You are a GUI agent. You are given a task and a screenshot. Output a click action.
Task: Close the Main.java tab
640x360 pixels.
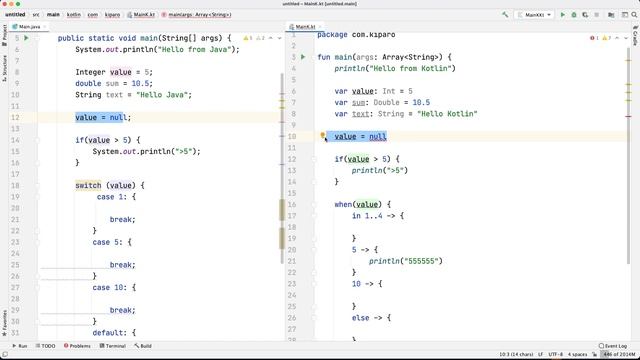[44, 27]
